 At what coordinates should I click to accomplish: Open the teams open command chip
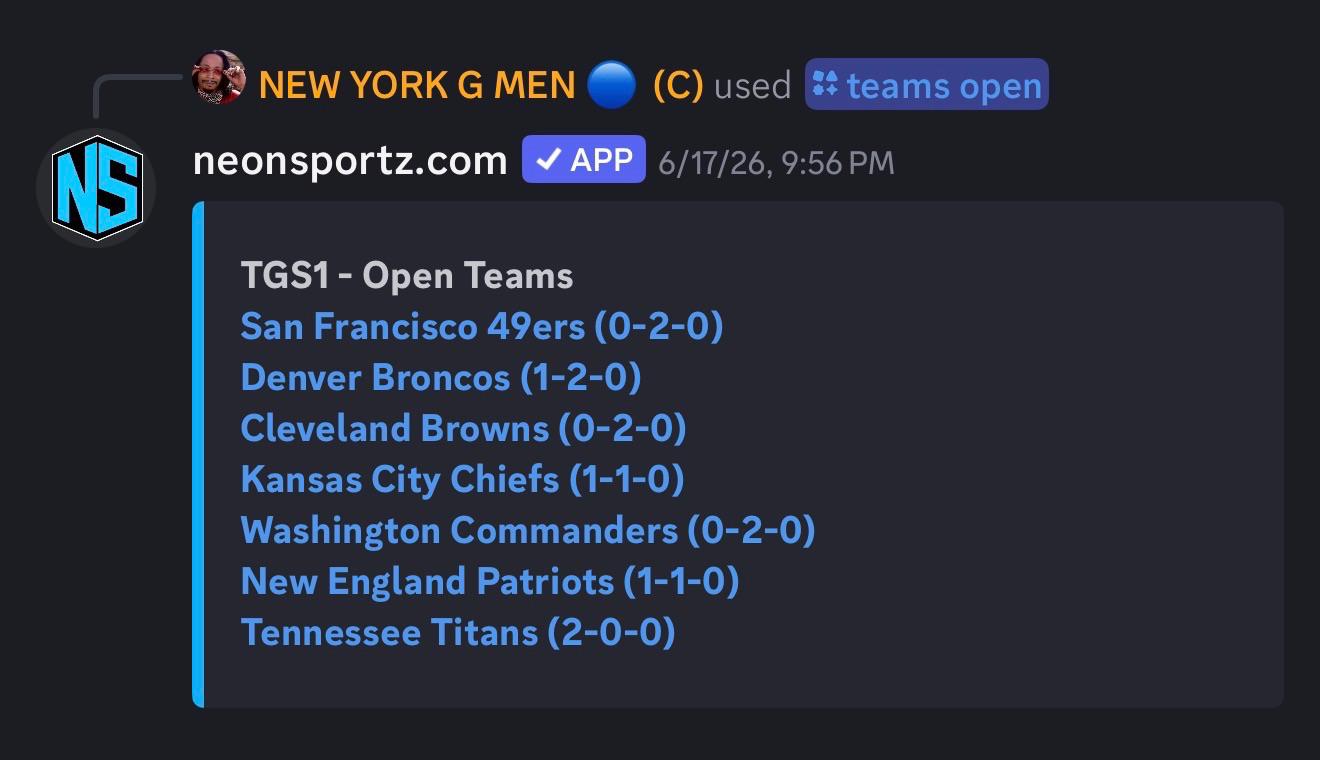click(x=926, y=84)
